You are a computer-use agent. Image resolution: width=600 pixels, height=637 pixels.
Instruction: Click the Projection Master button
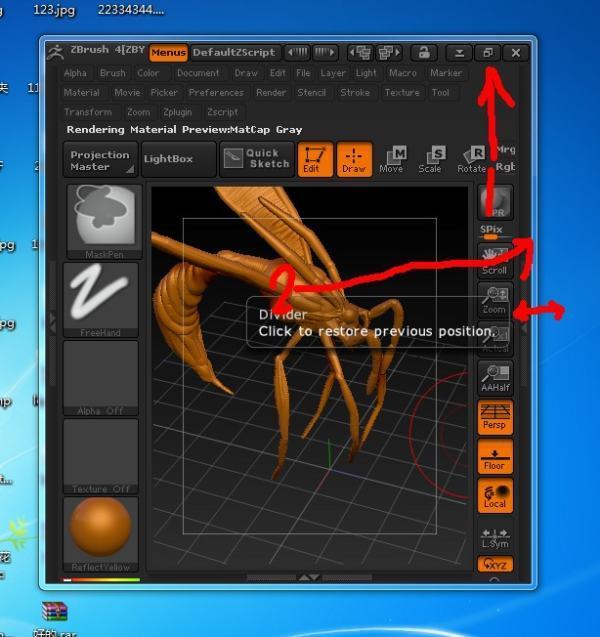100,160
